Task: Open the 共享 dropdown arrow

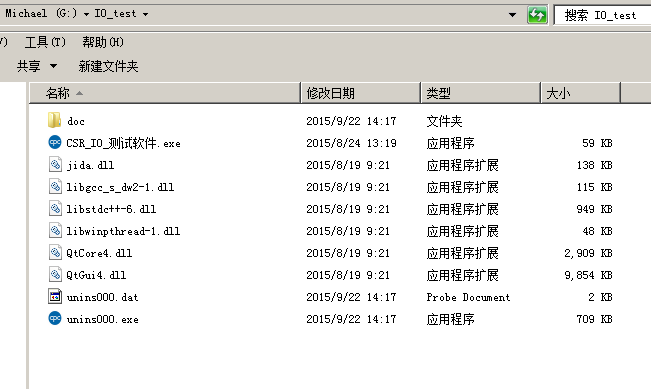Action: pyautogui.click(x=54, y=66)
